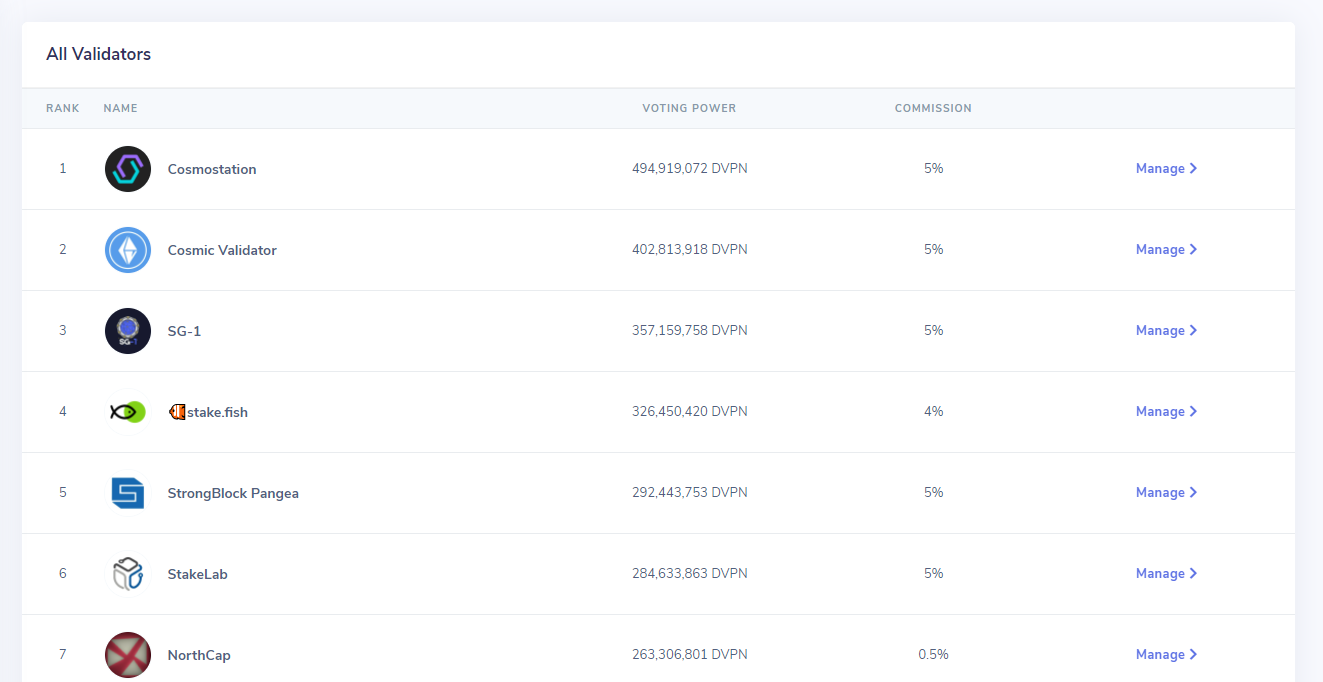Click rank number 1 in Cosmostation row
Image resolution: width=1323 pixels, height=682 pixels.
coord(63,169)
